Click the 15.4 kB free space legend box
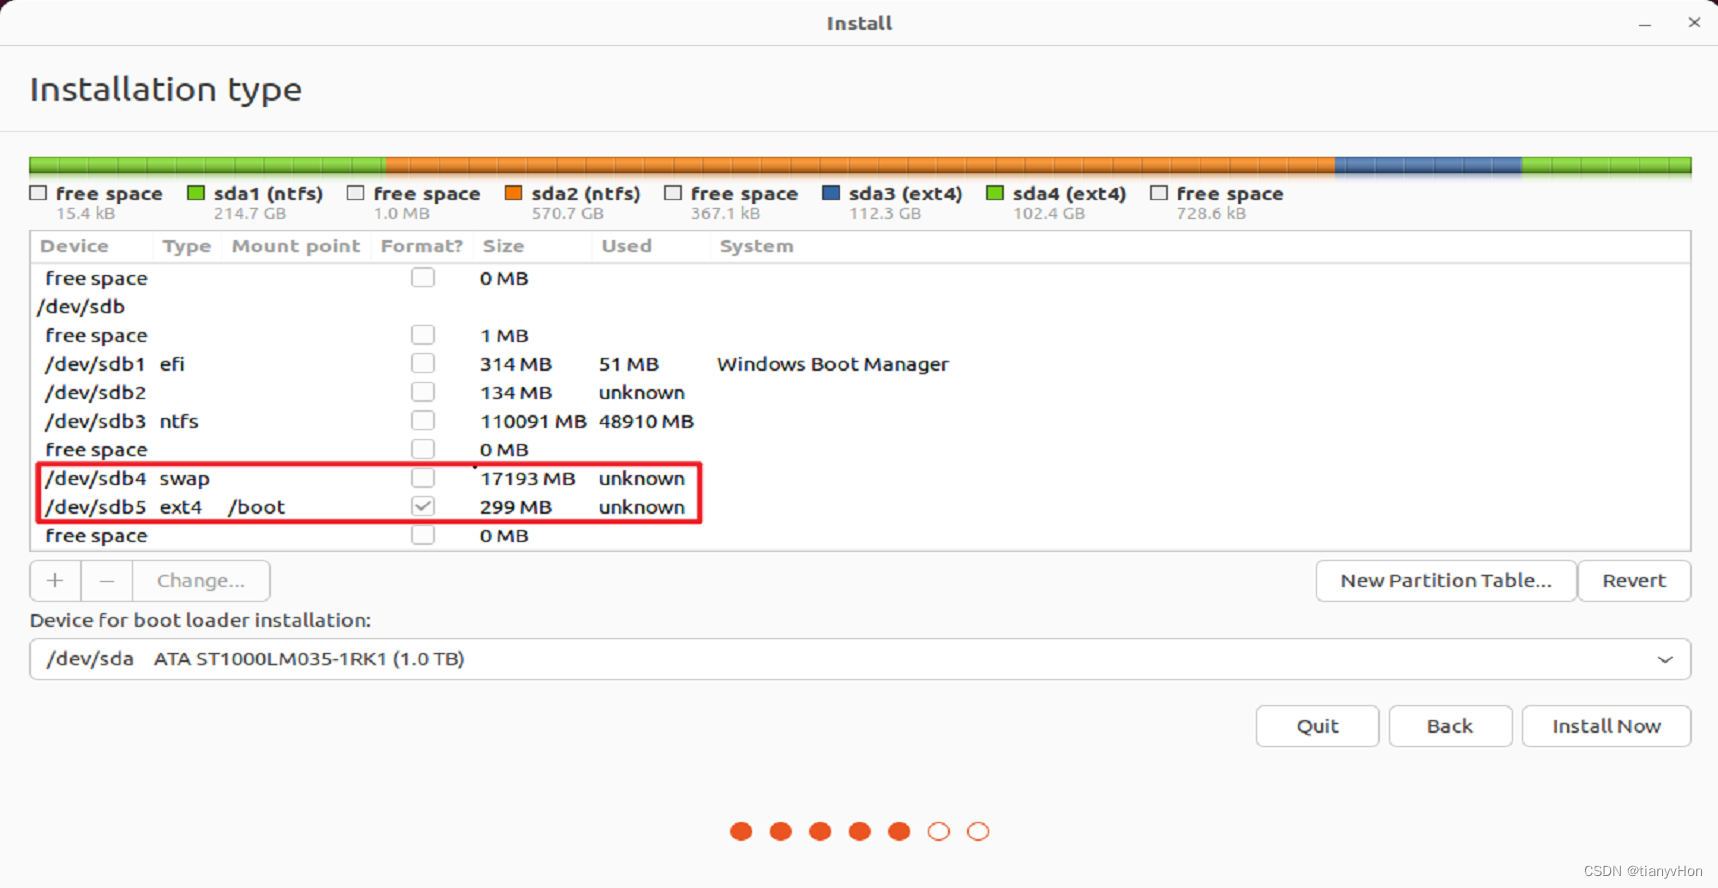The height and width of the screenshot is (888, 1718). [x=38, y=193]
